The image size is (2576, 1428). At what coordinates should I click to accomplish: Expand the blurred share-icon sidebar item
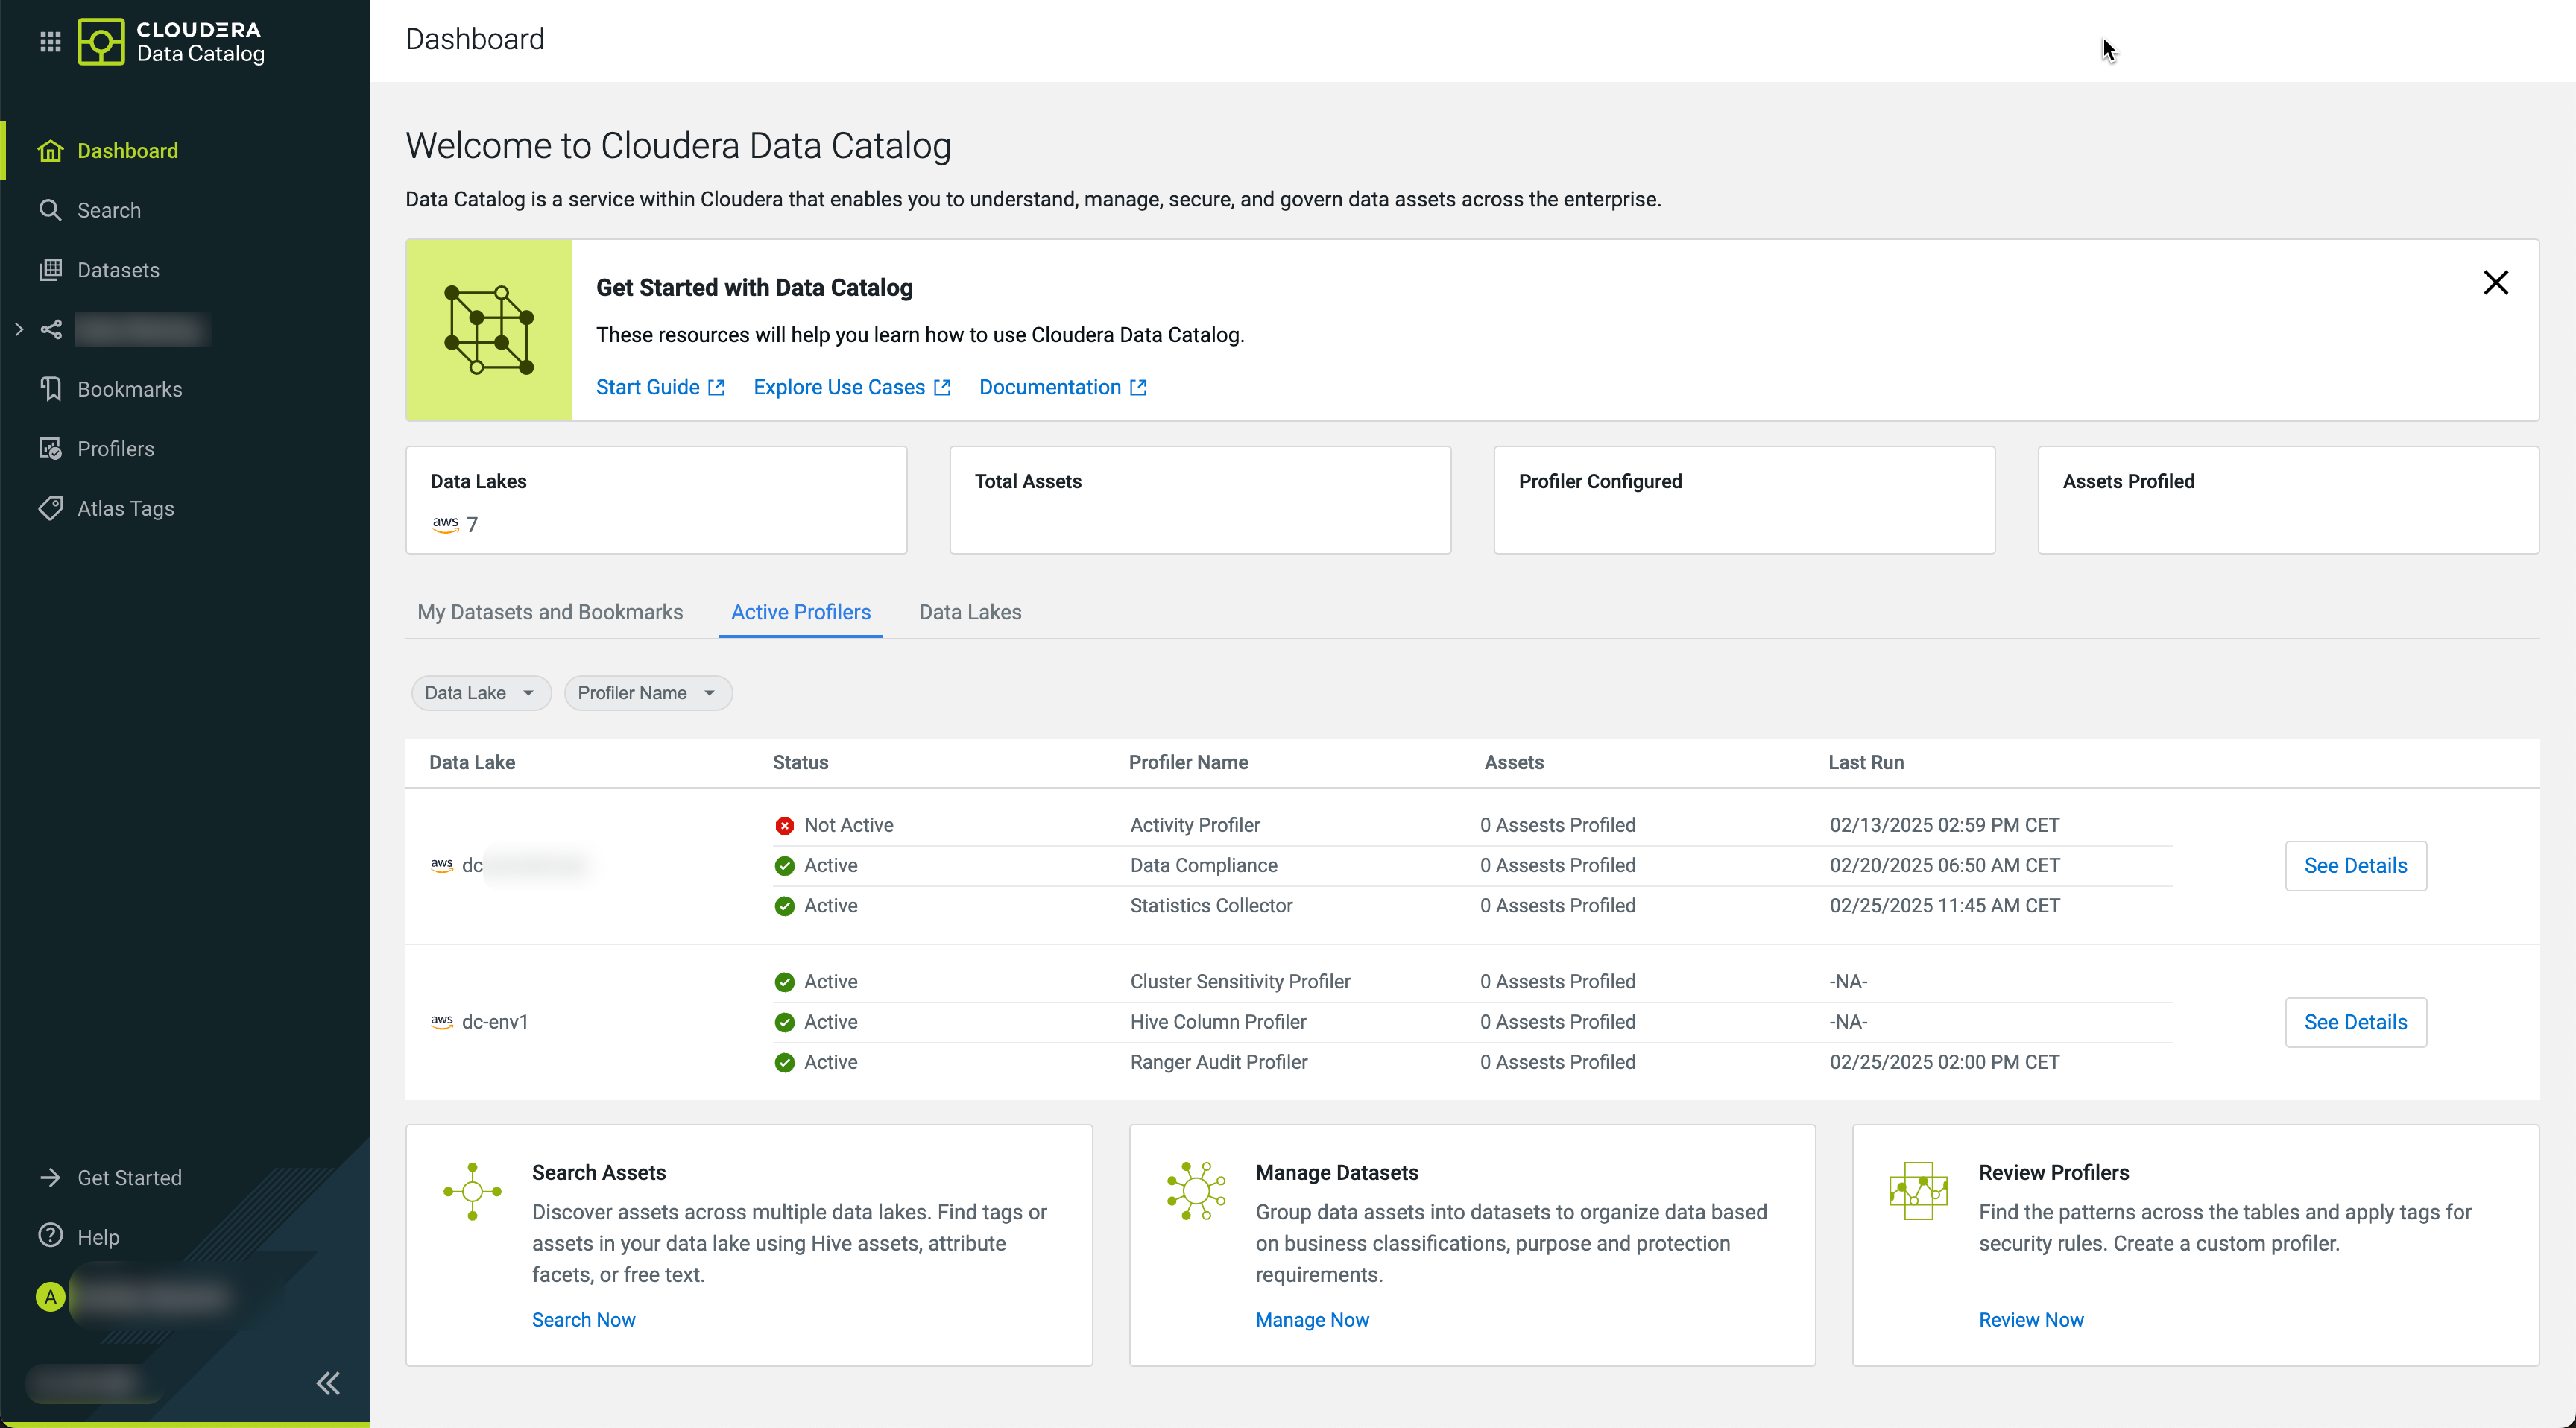[19, 329]
